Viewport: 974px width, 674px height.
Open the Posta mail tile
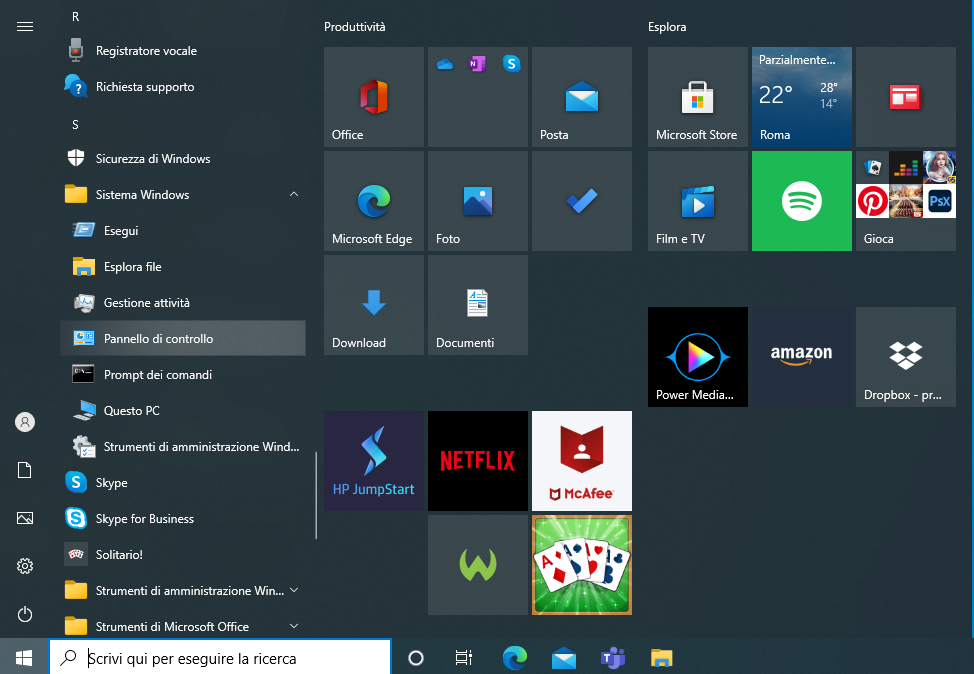(x=581, y=97)
